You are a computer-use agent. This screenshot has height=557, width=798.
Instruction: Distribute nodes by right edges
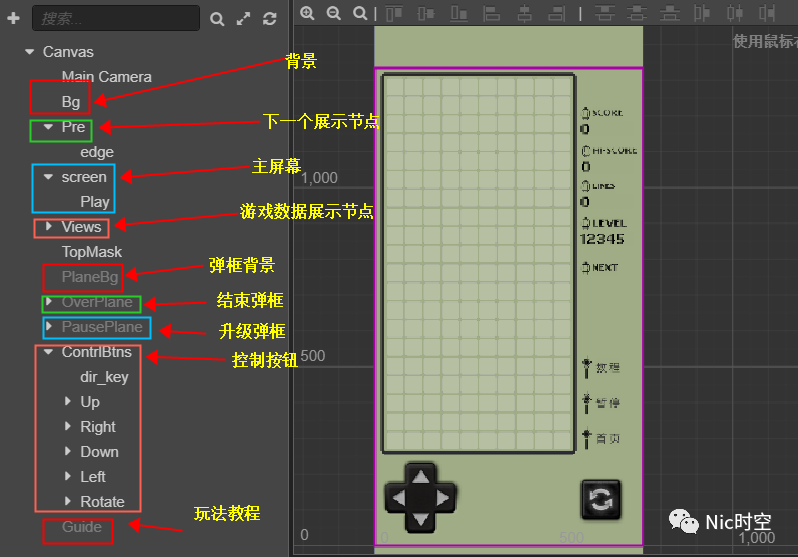pos(767,13)
